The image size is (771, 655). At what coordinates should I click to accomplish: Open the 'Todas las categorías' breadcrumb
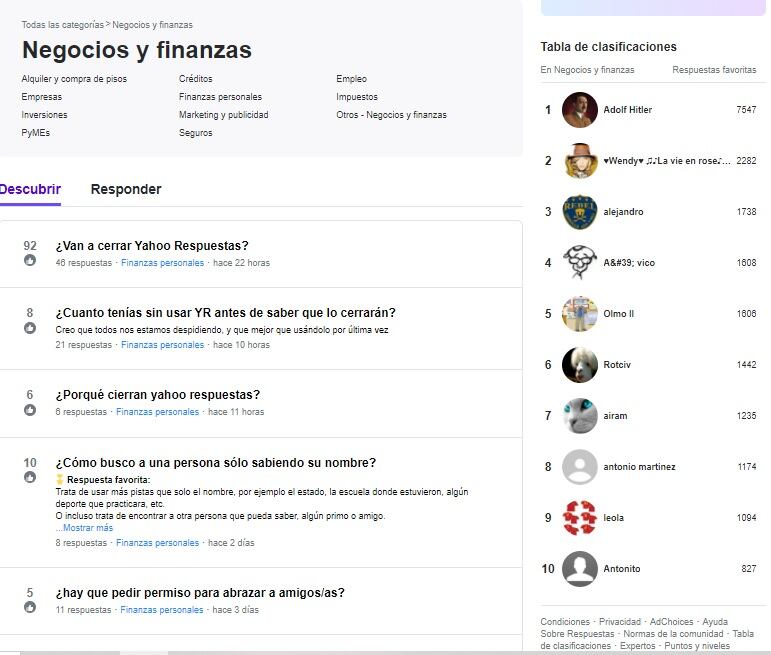point(62,24)
